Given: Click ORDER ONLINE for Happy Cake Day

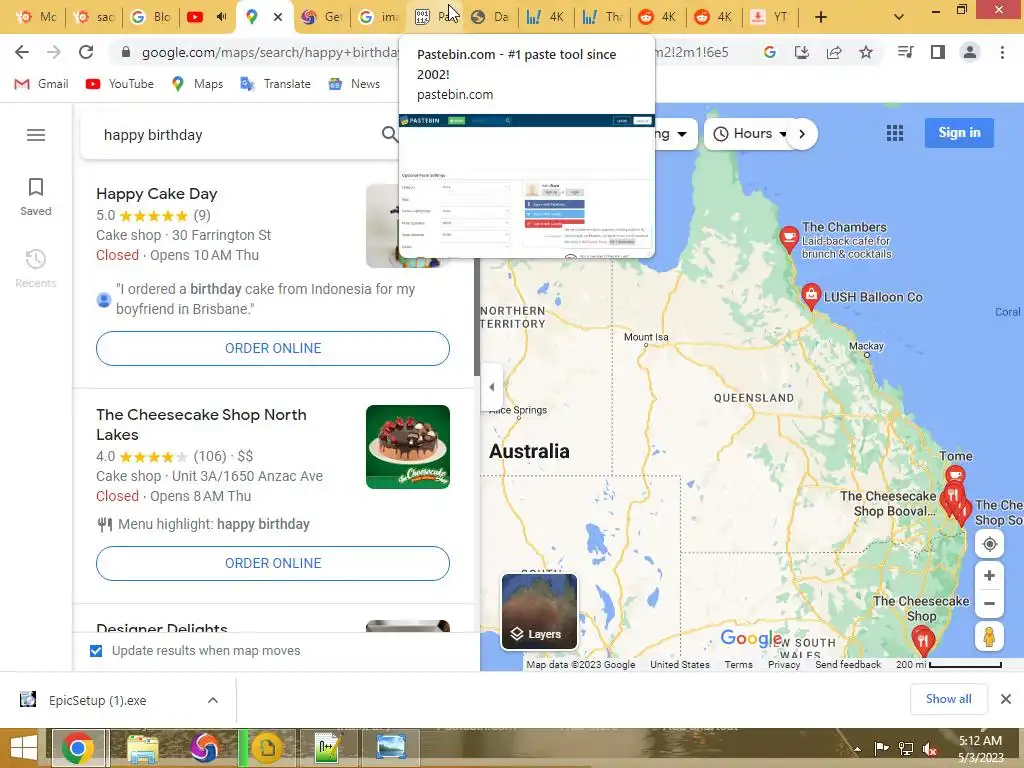Looking at the screenshot, I should click(x=273, y=348).
